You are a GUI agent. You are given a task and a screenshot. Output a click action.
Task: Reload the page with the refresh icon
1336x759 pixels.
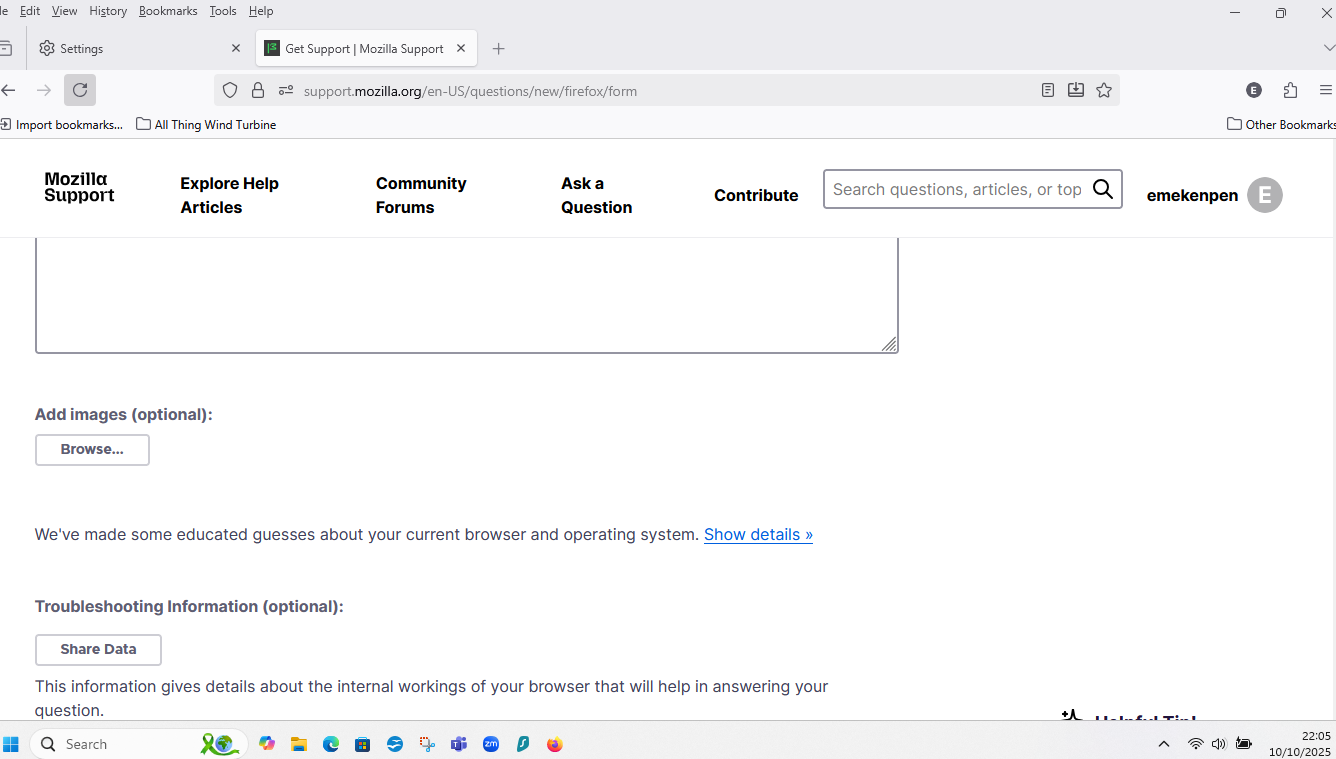80,90
